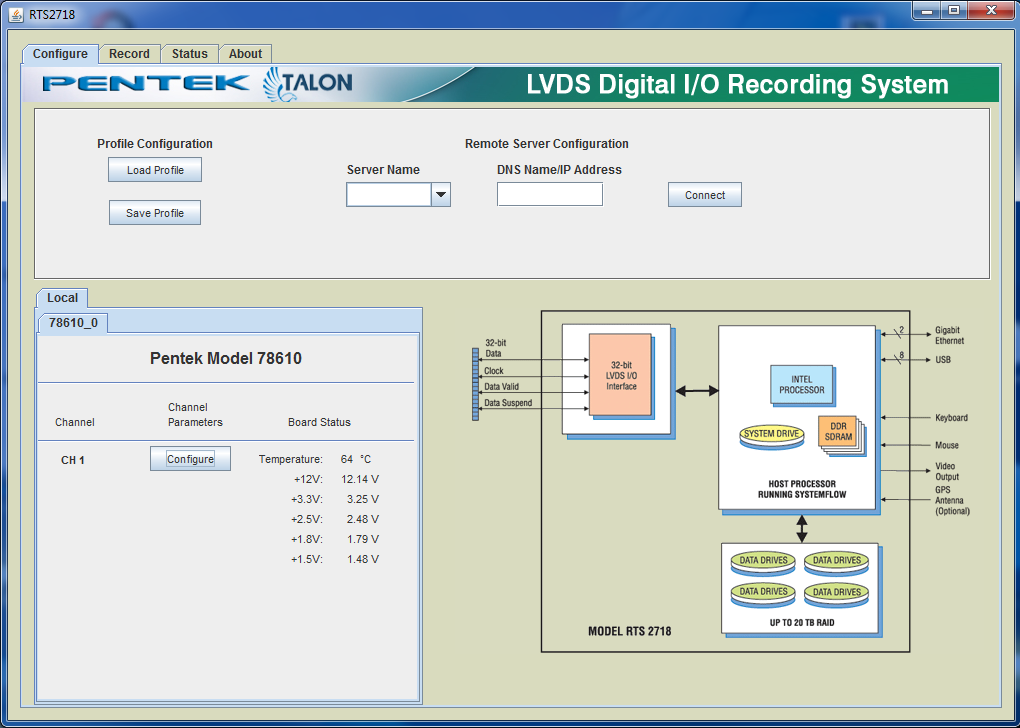Click the Connect button
The height and width of the screenshot is (728, 1020).
705,195
